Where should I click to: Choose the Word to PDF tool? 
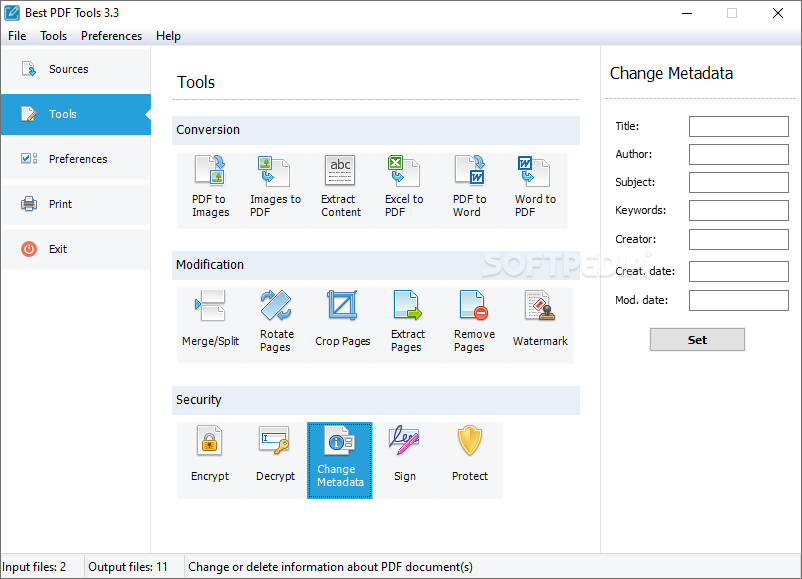[x=535, y=190]
